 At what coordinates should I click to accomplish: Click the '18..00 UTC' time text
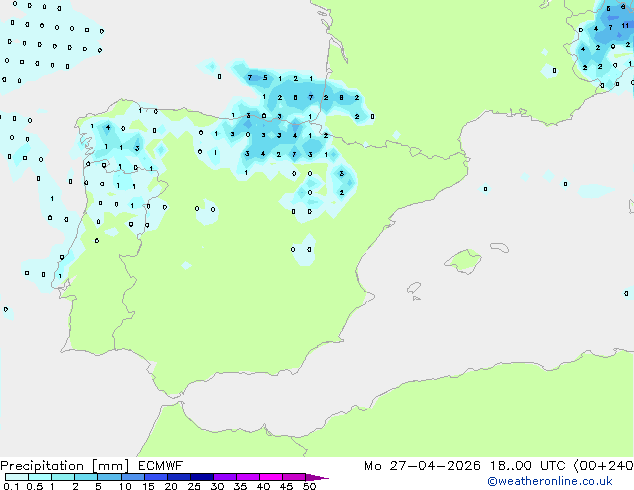click(x=527, y=466)
